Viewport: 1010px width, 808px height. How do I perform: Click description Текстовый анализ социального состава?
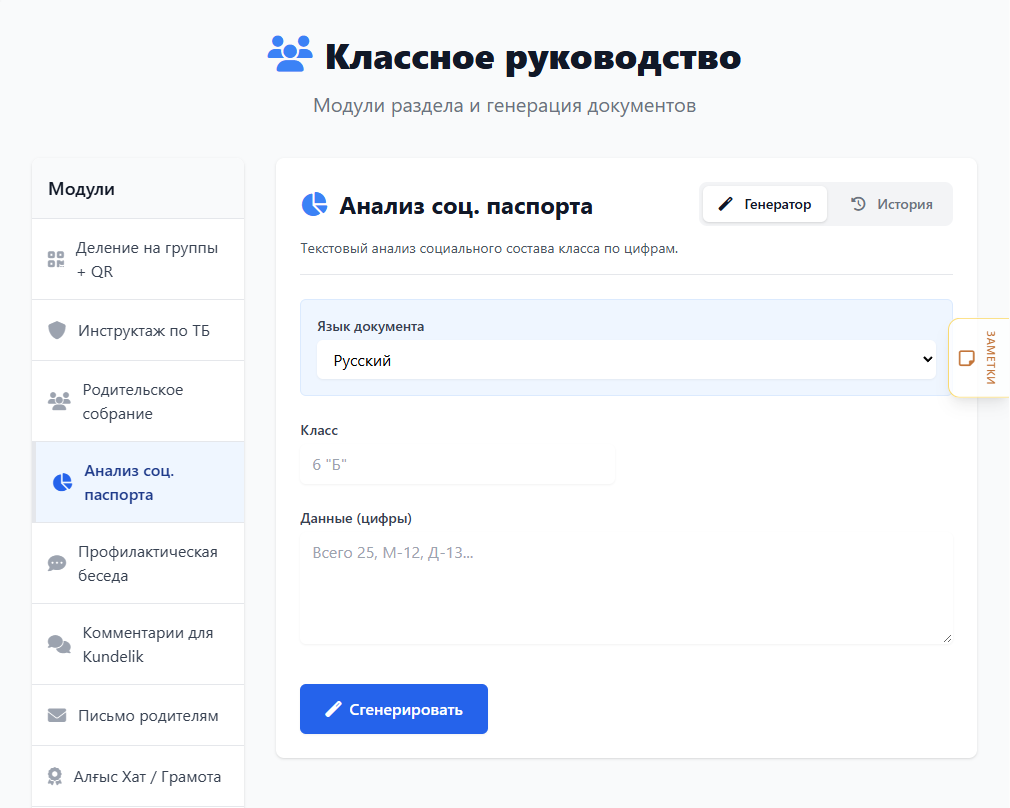pyautogui.click(x=489, y=248)
